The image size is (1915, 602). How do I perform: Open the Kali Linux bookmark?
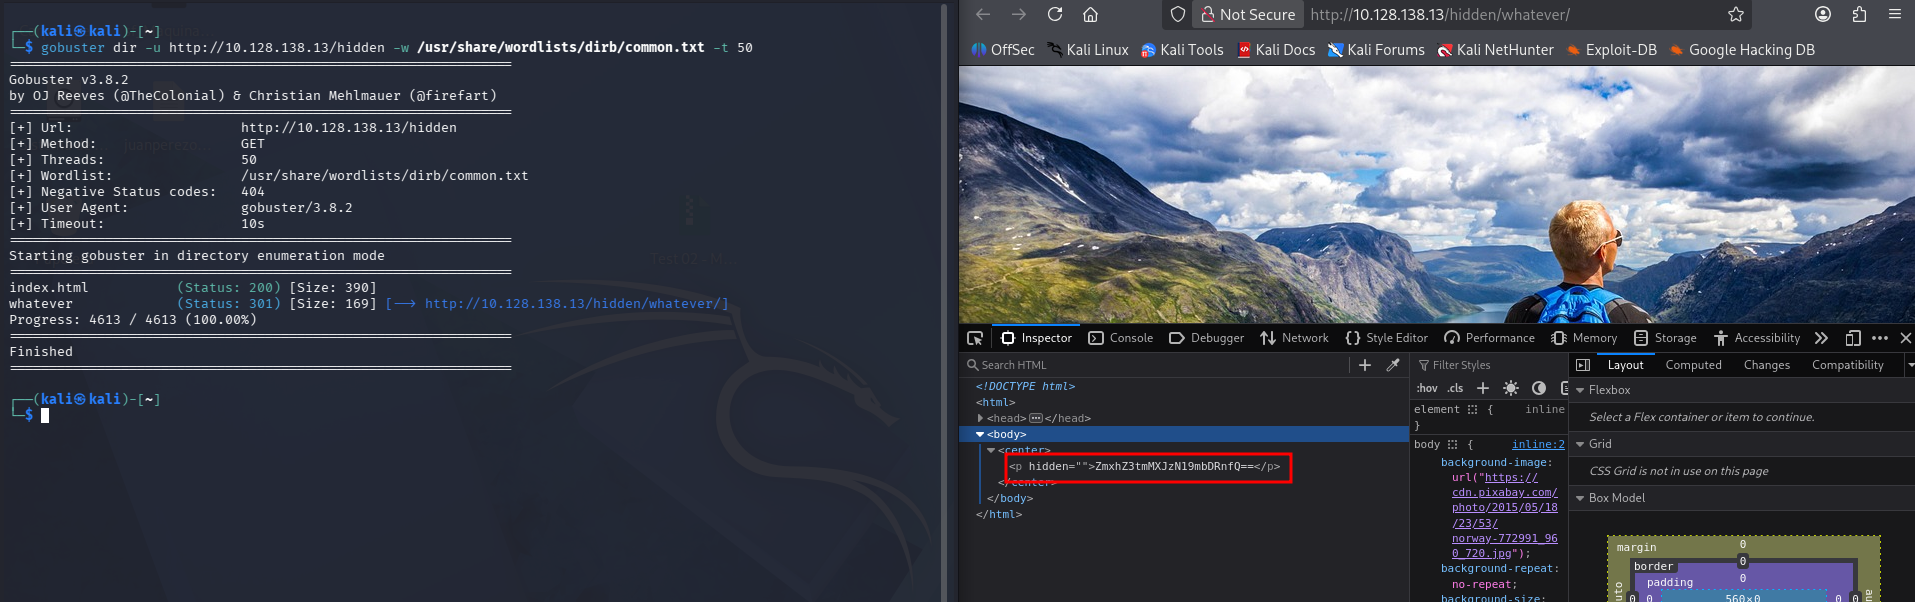coord(1088,50)
